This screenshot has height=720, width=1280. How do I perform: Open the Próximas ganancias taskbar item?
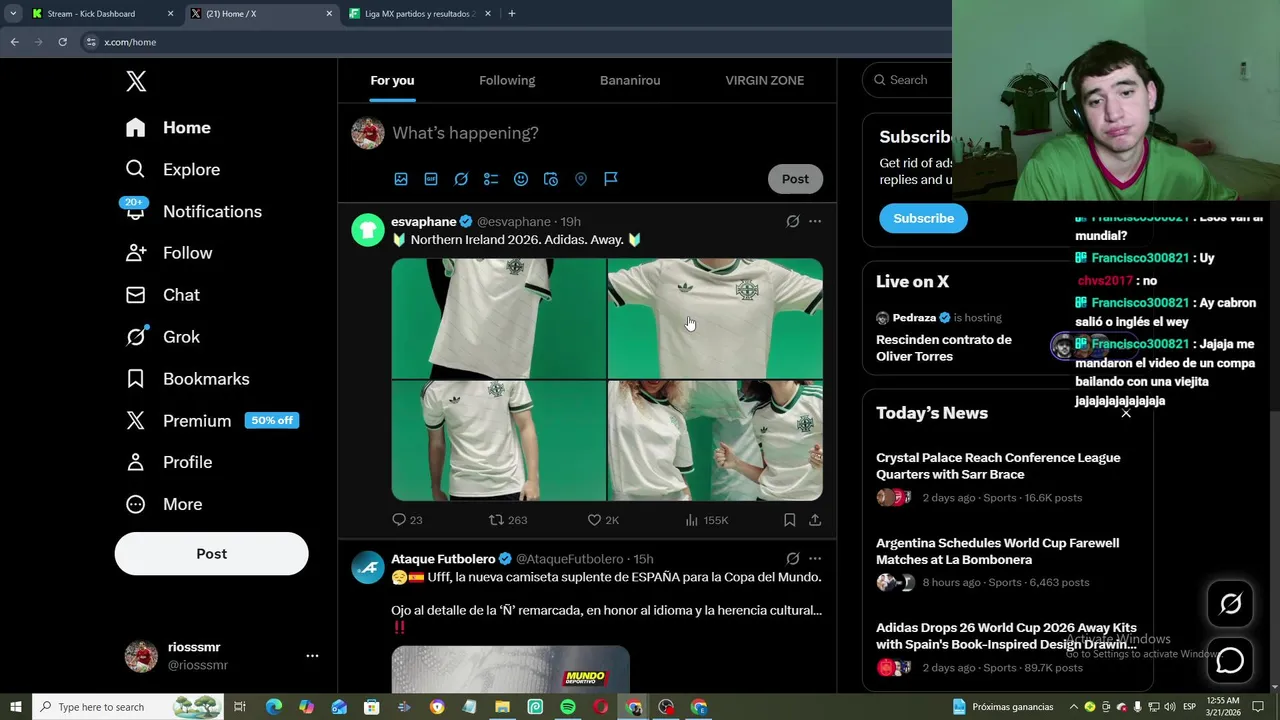click(1003, 707)
